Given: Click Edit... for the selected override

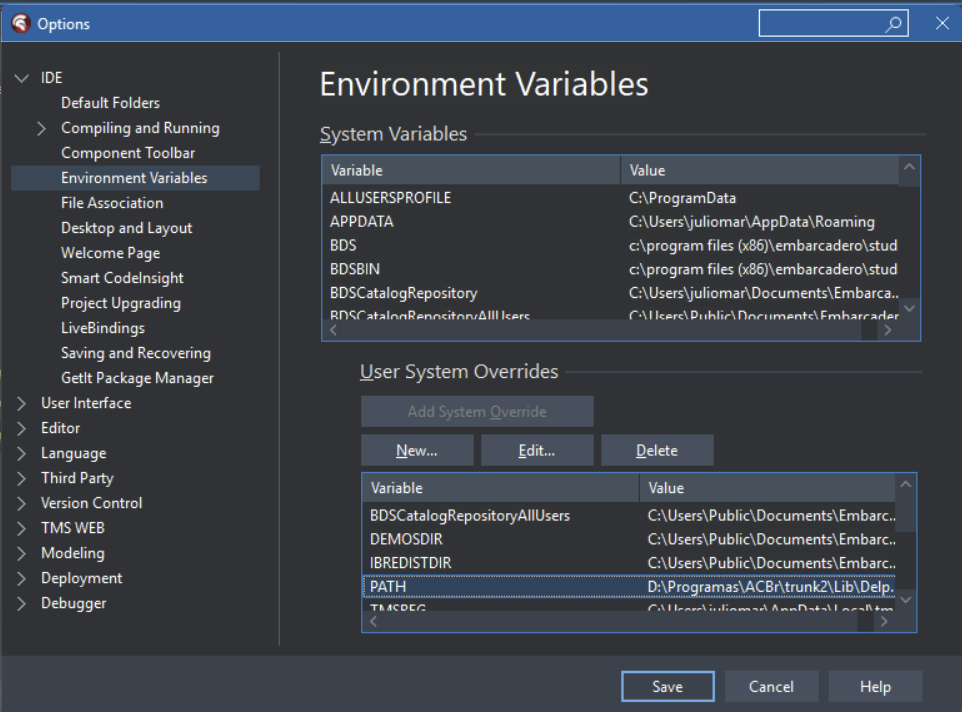Looking at the screenshot, I should tap(537, 451).
